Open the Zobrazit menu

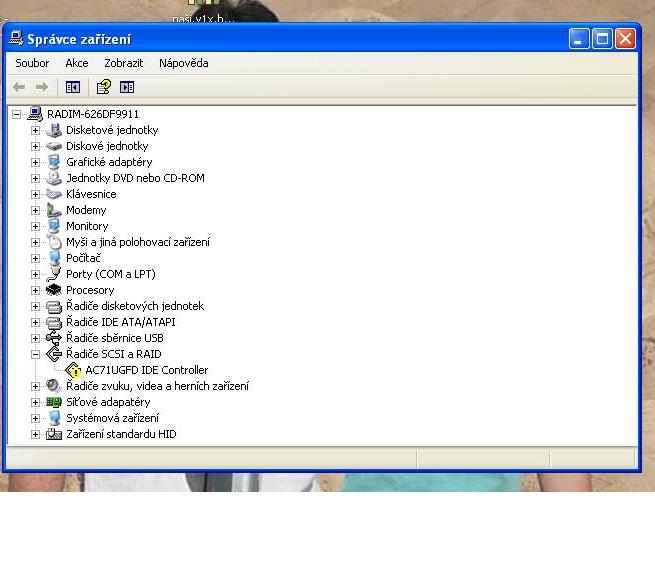[x=124, y=63]
